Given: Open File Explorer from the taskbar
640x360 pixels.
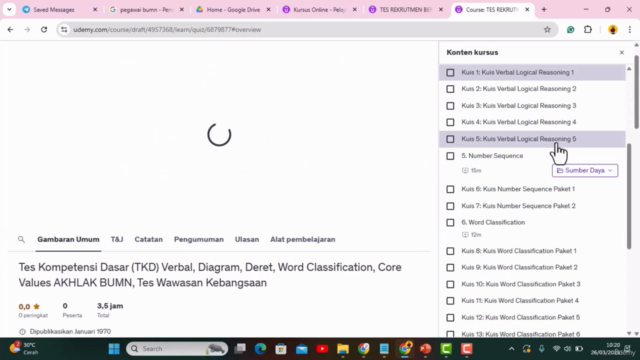Looking at the screenshot, I should (x=343, y=349).
